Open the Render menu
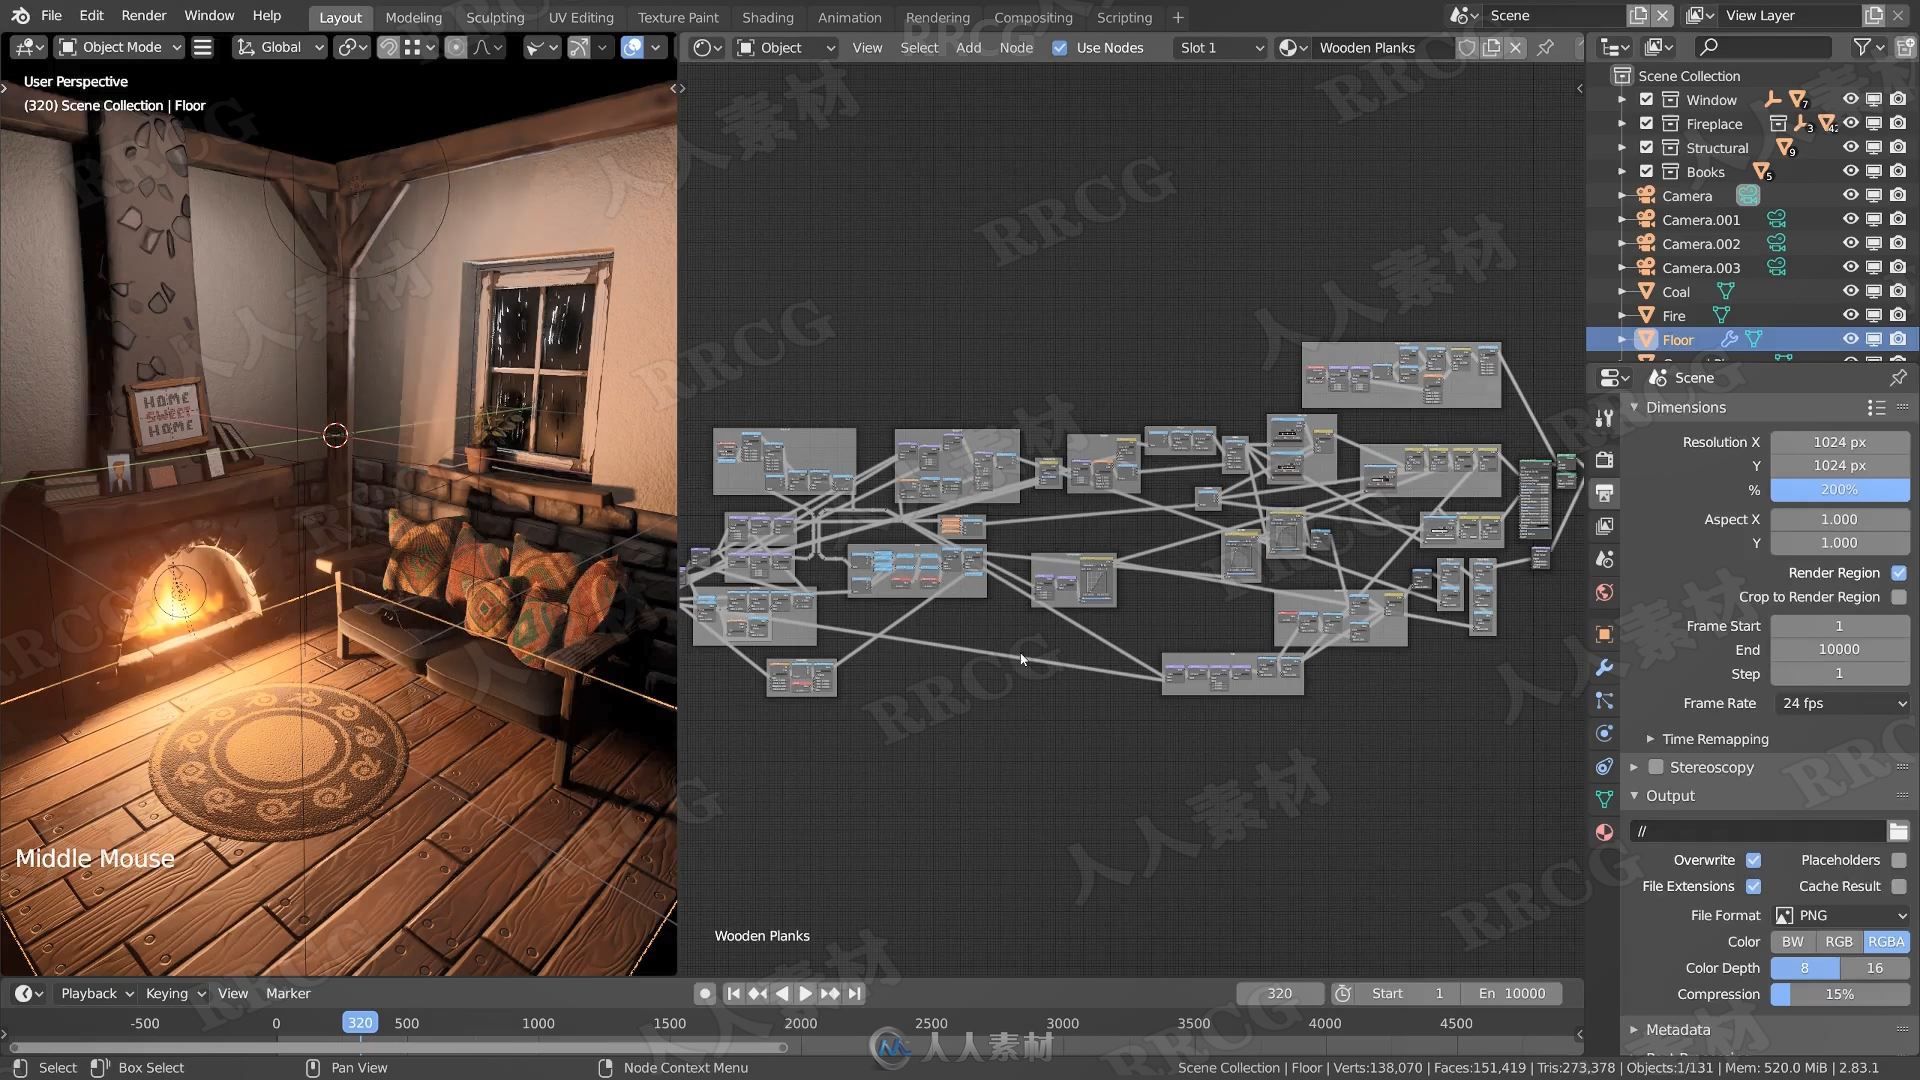 click(x=144, y=15)
